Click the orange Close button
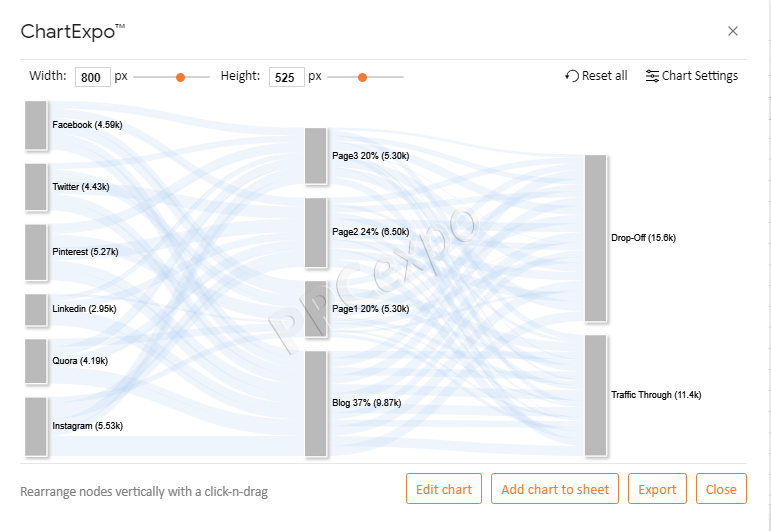Viewport: 771px width, 531px height. (721, 489)
